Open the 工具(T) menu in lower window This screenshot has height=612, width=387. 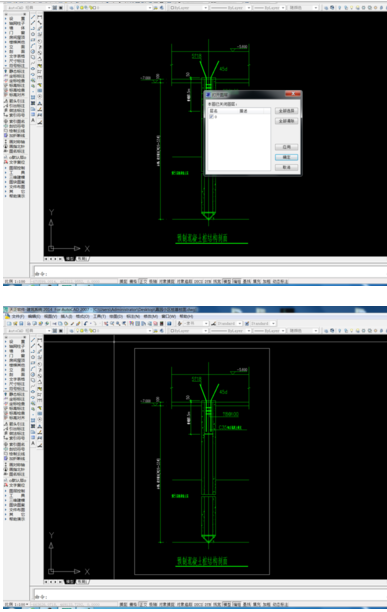click(x=99, y=316)
